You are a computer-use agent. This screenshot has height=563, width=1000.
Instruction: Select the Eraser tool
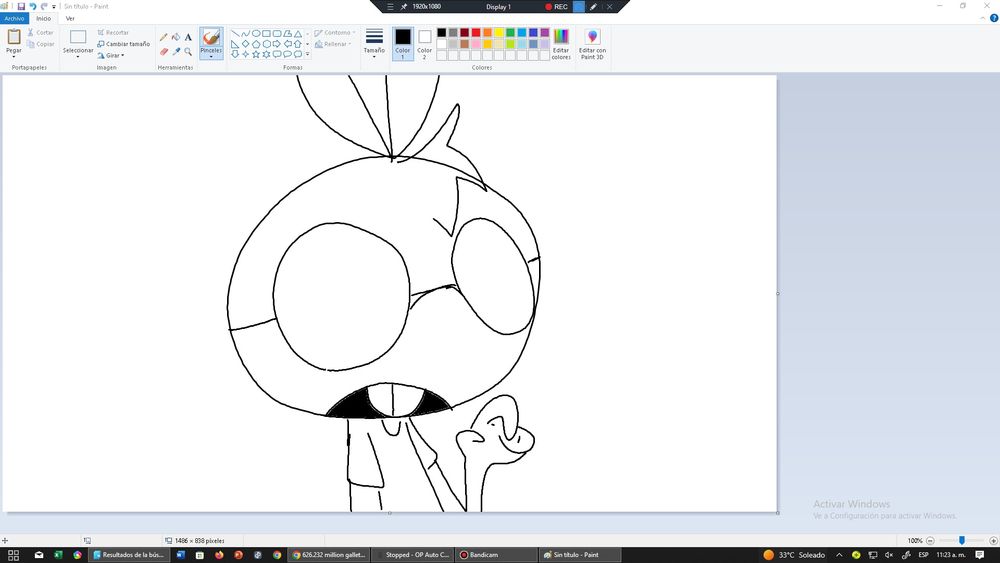[x=164, y=52]
